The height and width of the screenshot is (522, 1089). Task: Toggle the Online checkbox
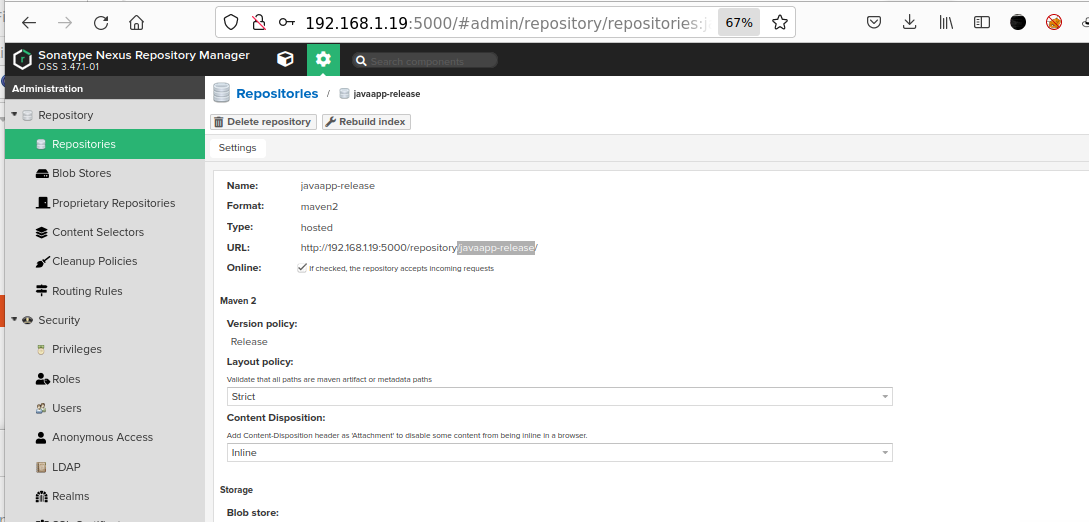click(x=302, y=267)
